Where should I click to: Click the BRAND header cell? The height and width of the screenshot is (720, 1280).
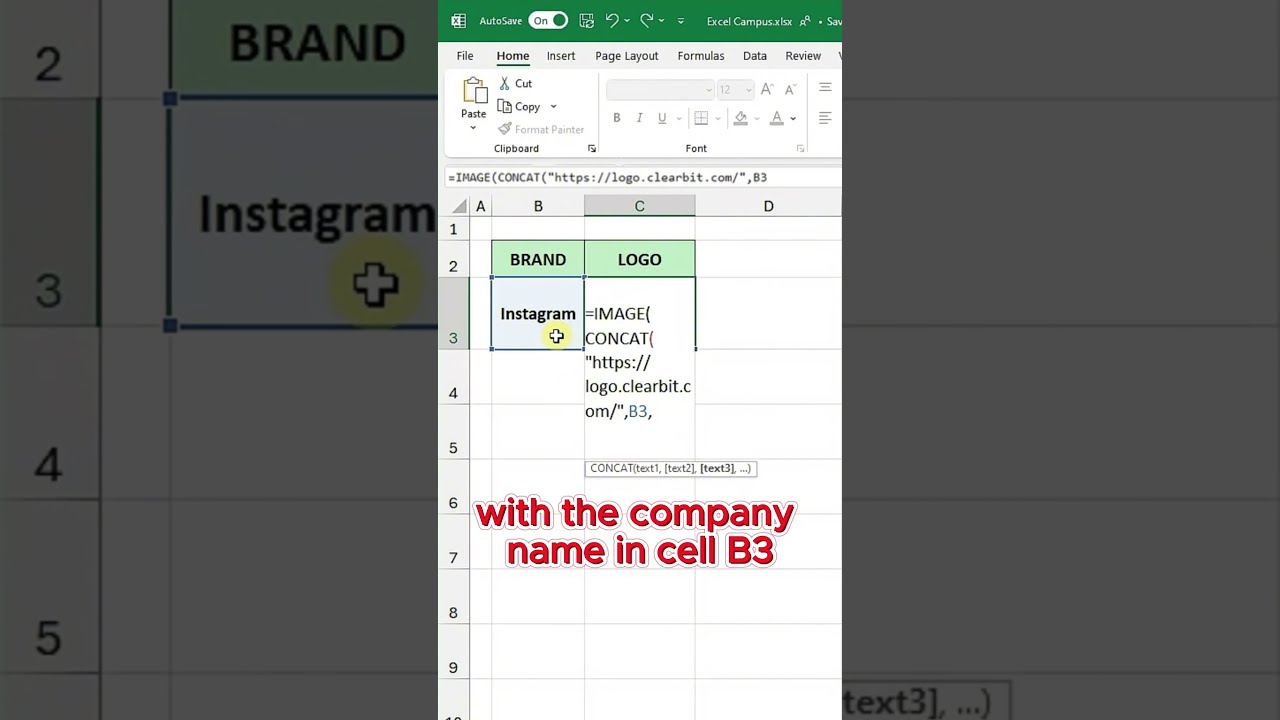[x=538, y=260]
